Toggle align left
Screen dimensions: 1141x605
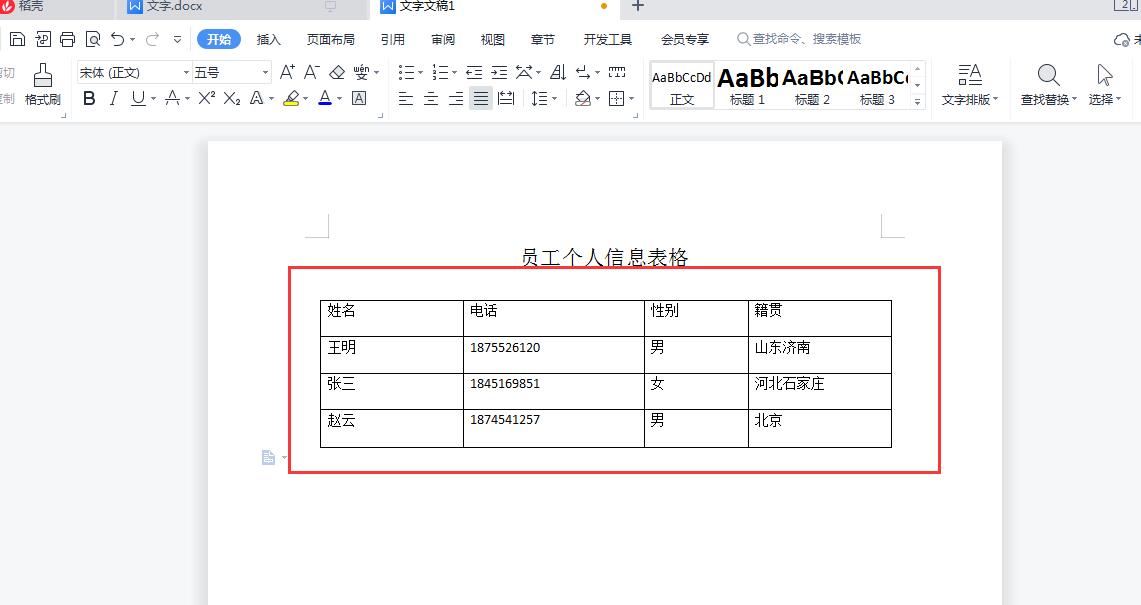406,98
